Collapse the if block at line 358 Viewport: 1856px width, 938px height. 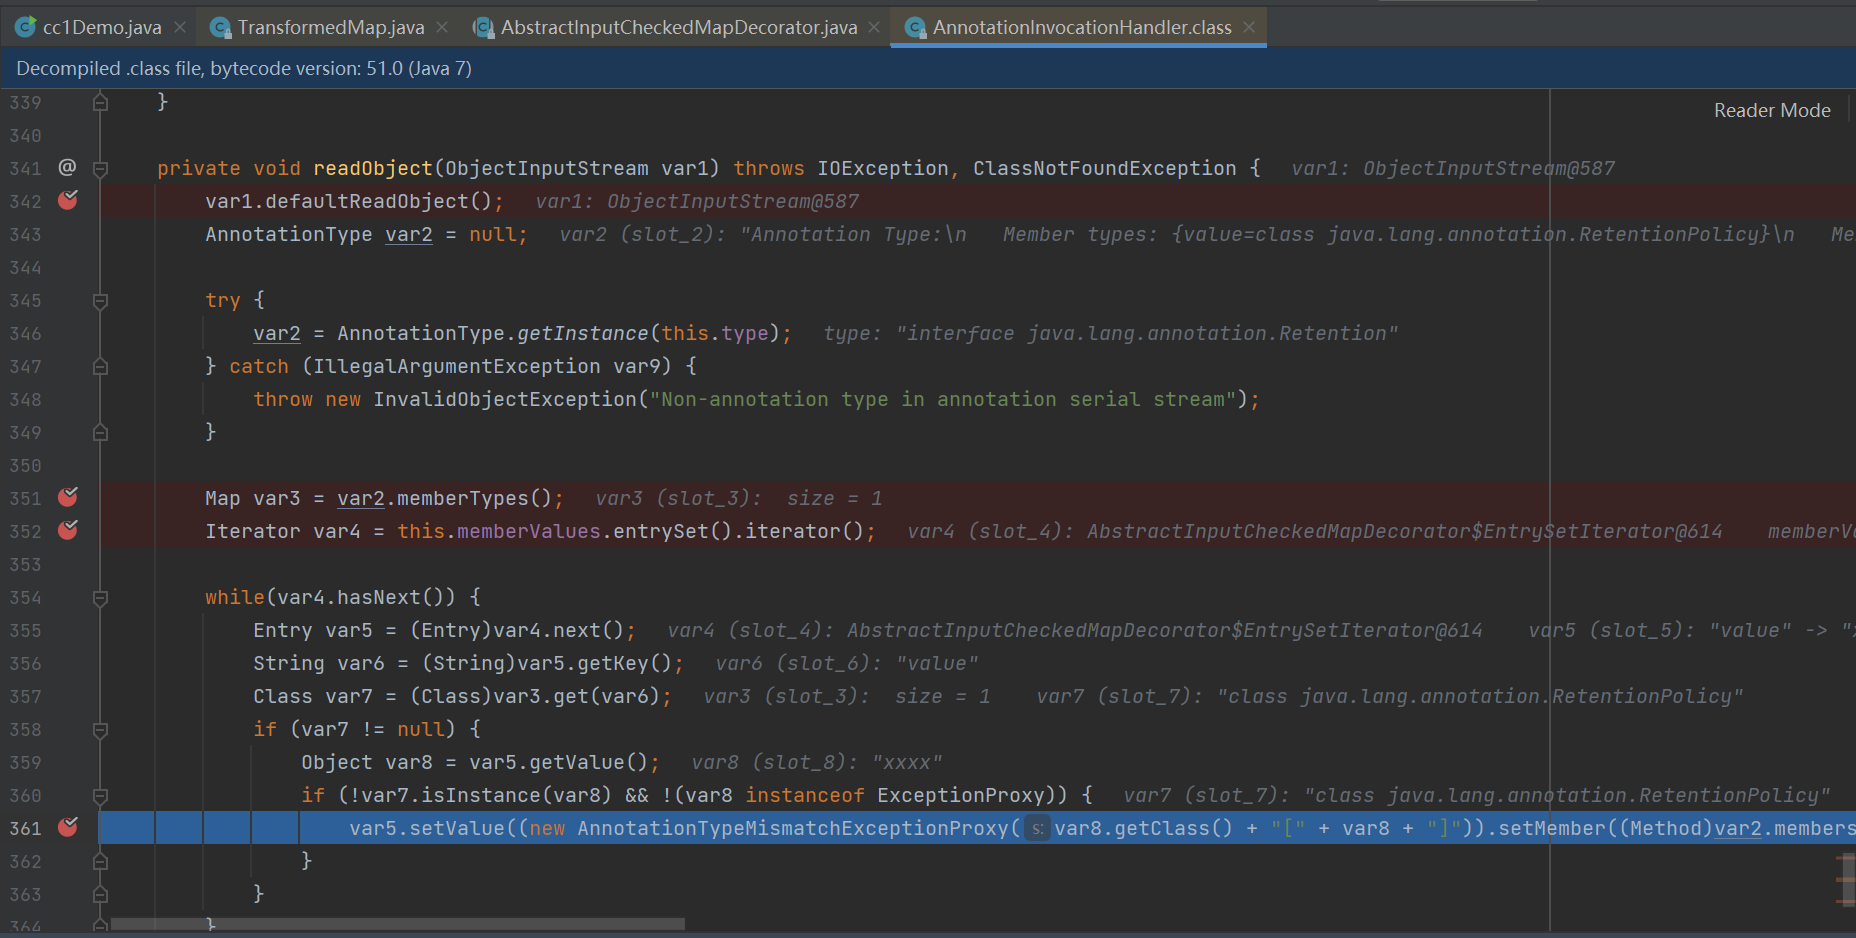pos(100,730)
